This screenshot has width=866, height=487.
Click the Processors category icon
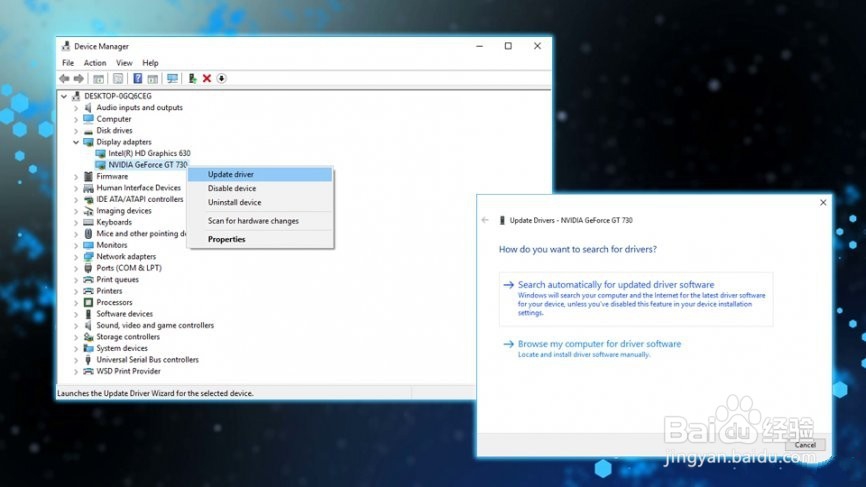(88, 303)
